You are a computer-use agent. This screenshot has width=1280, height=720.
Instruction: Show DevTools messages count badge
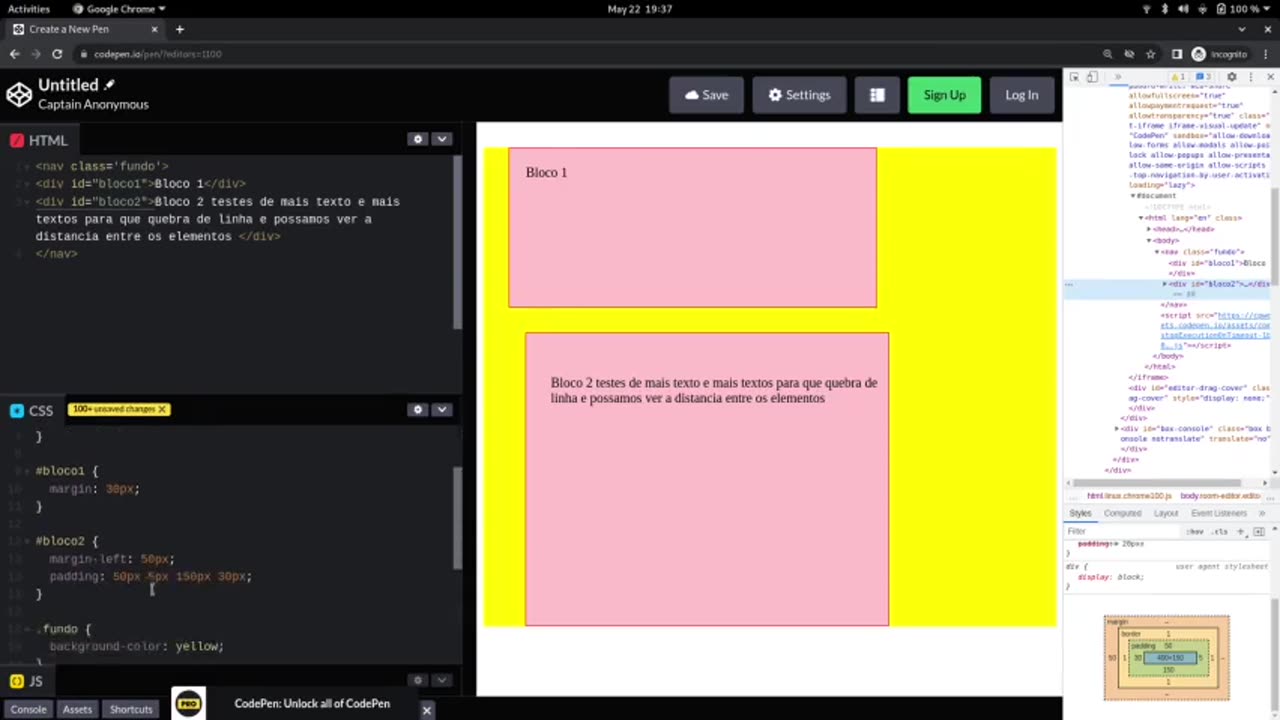pos(1203,77)
